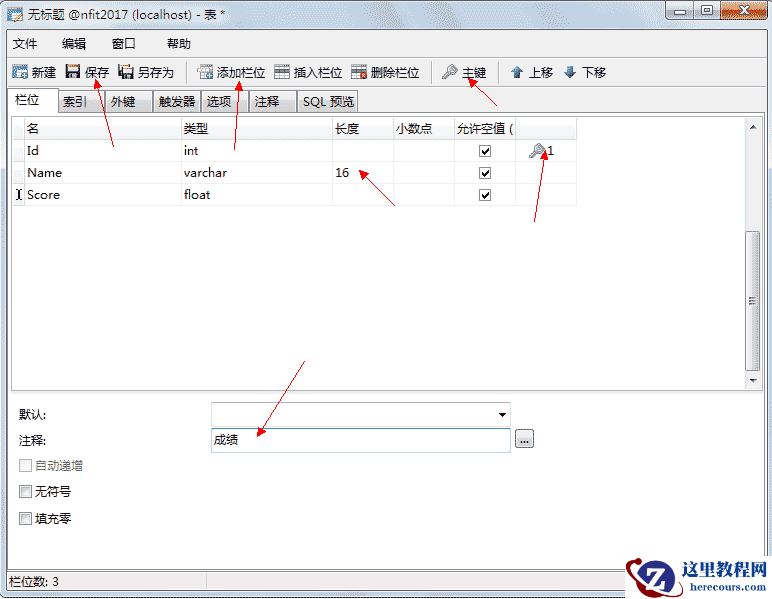
Task: Click the 插入栏位 (Insert Field) icon
Action: coord(282,72)
